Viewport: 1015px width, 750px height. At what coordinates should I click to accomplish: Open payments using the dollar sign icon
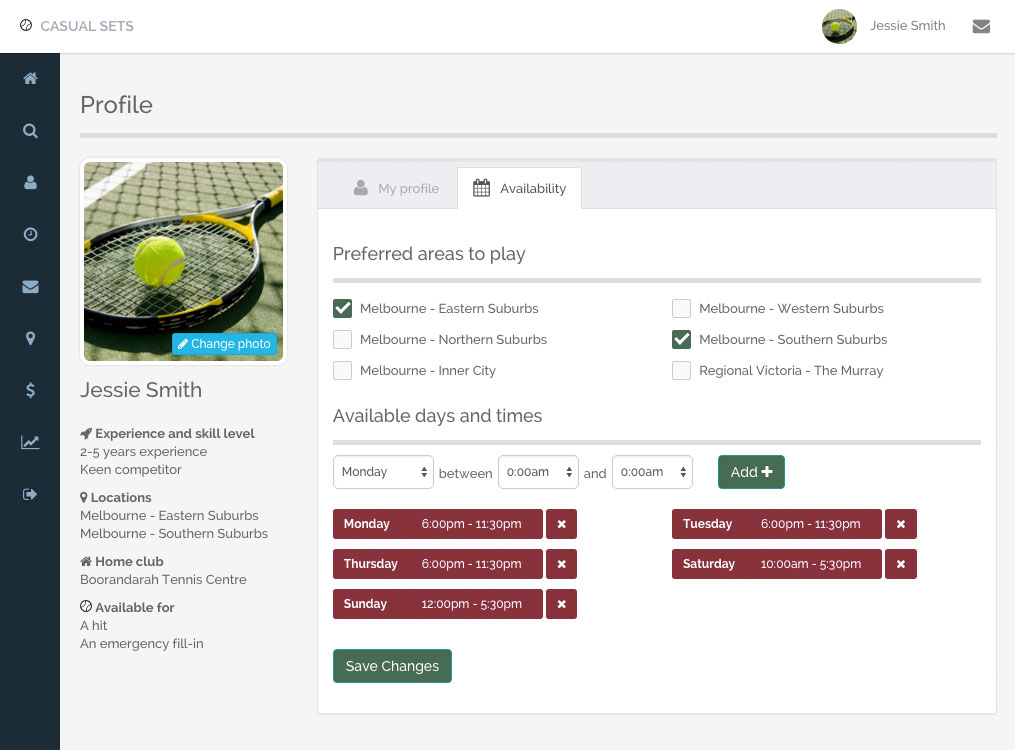tap(30, 390)
